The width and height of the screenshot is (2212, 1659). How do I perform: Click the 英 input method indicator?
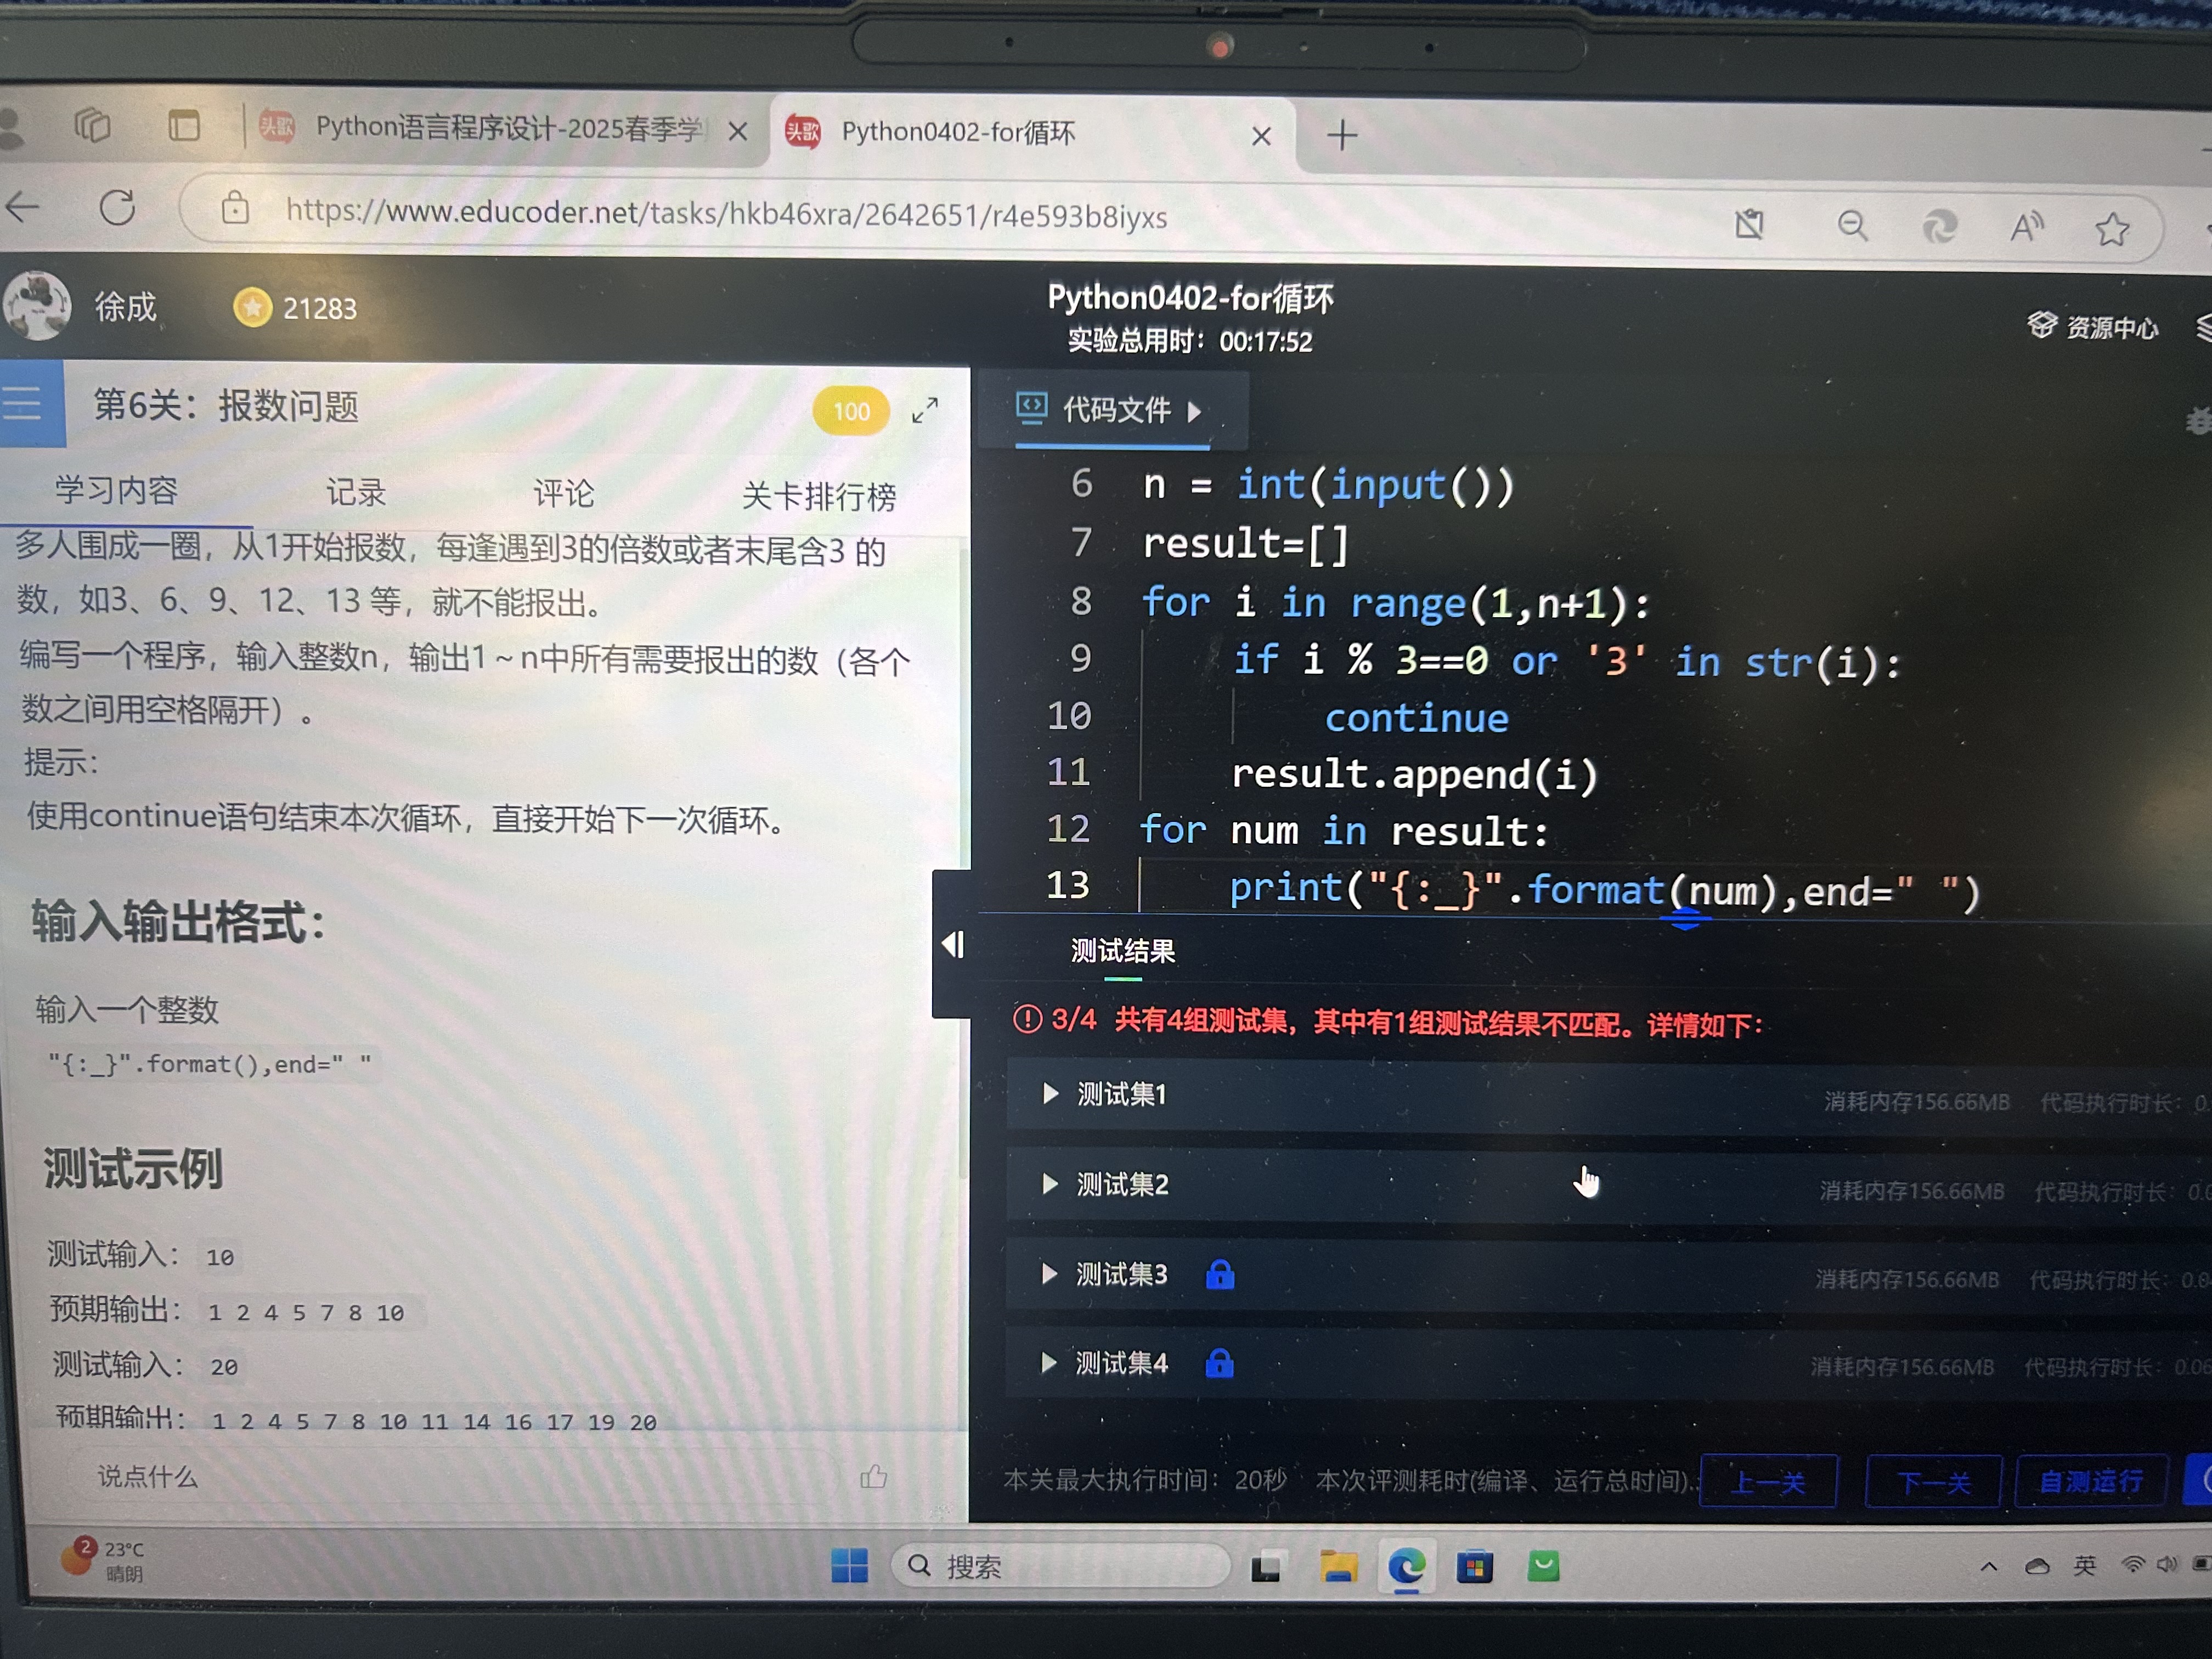coord(2084,1565)
